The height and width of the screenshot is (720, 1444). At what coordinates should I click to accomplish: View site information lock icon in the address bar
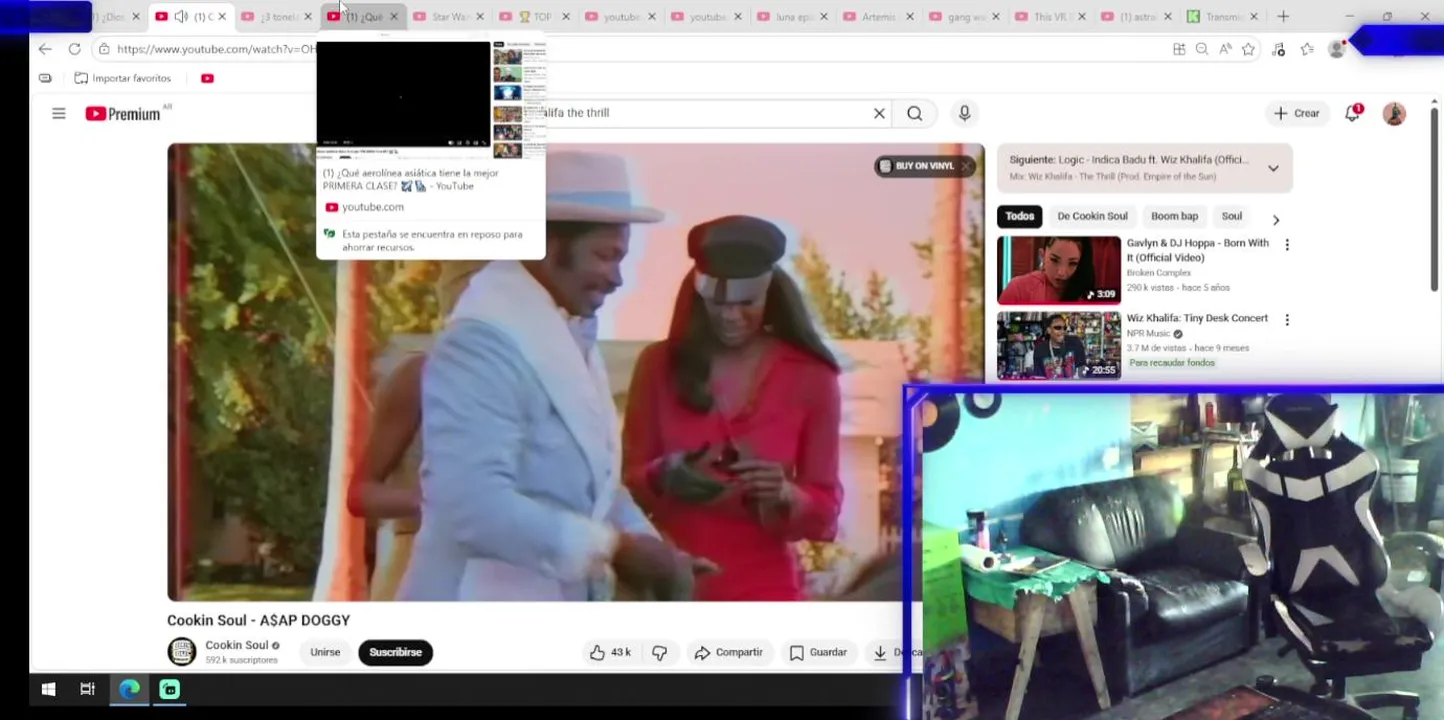coord(104,49)
